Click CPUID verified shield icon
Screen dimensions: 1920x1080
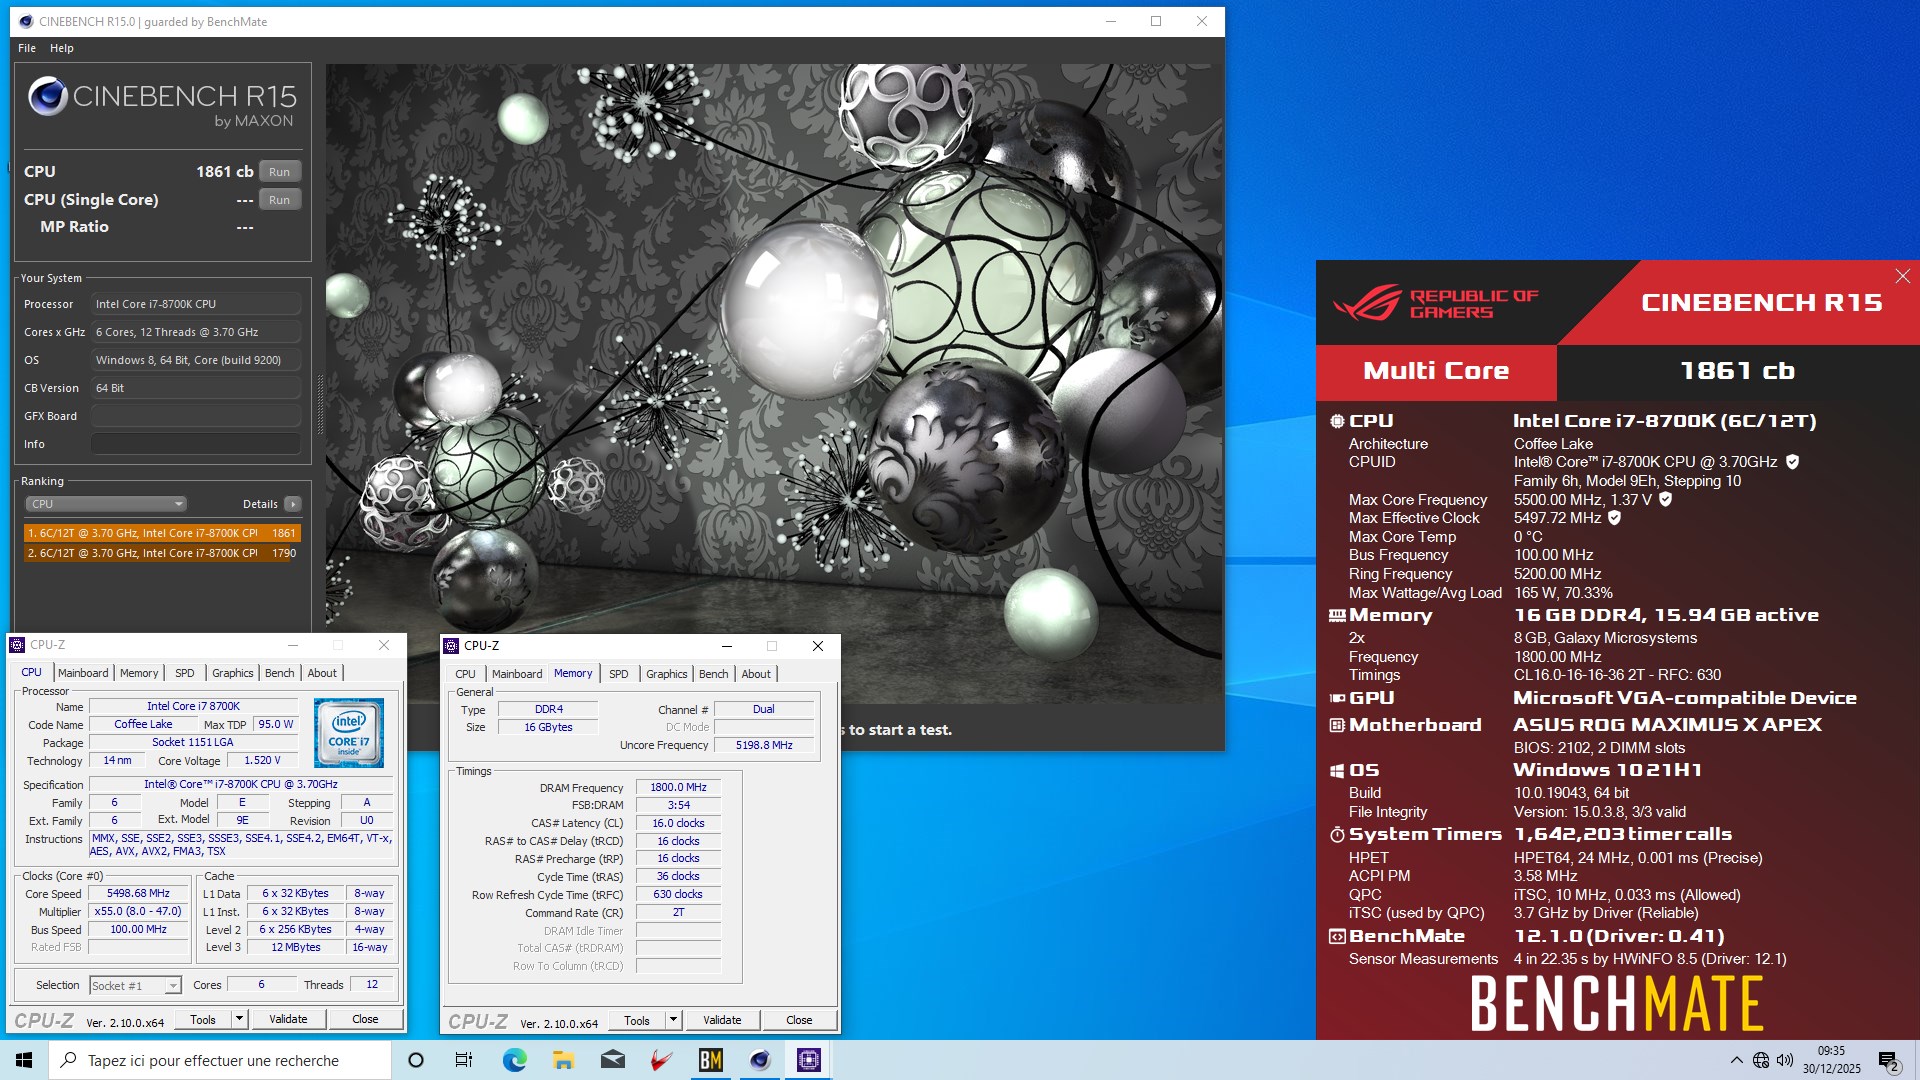(x=1793, y=462)
